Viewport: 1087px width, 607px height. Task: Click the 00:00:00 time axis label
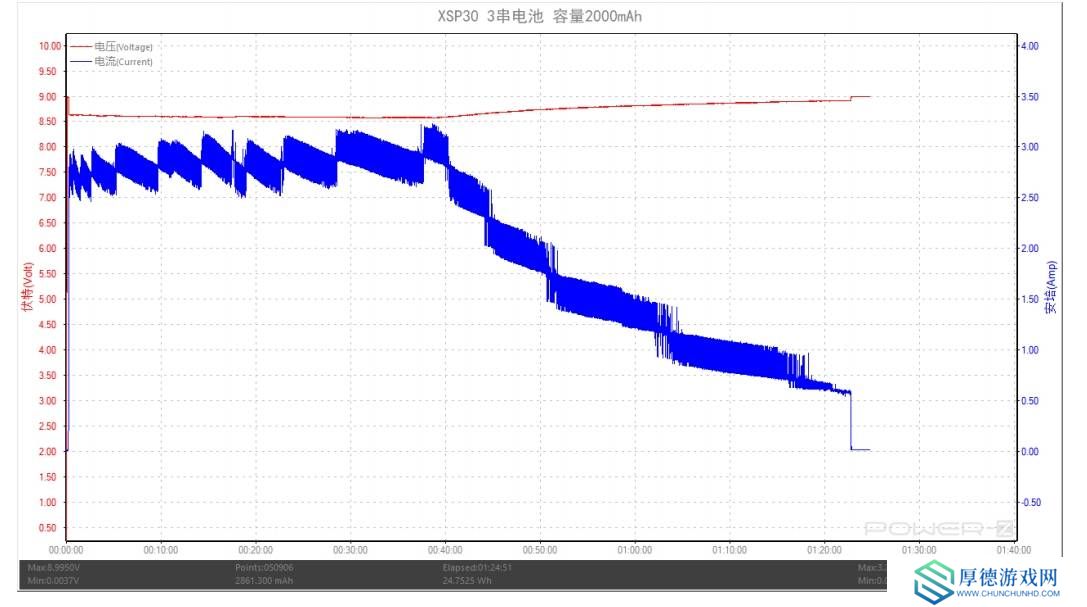(66, 550)
